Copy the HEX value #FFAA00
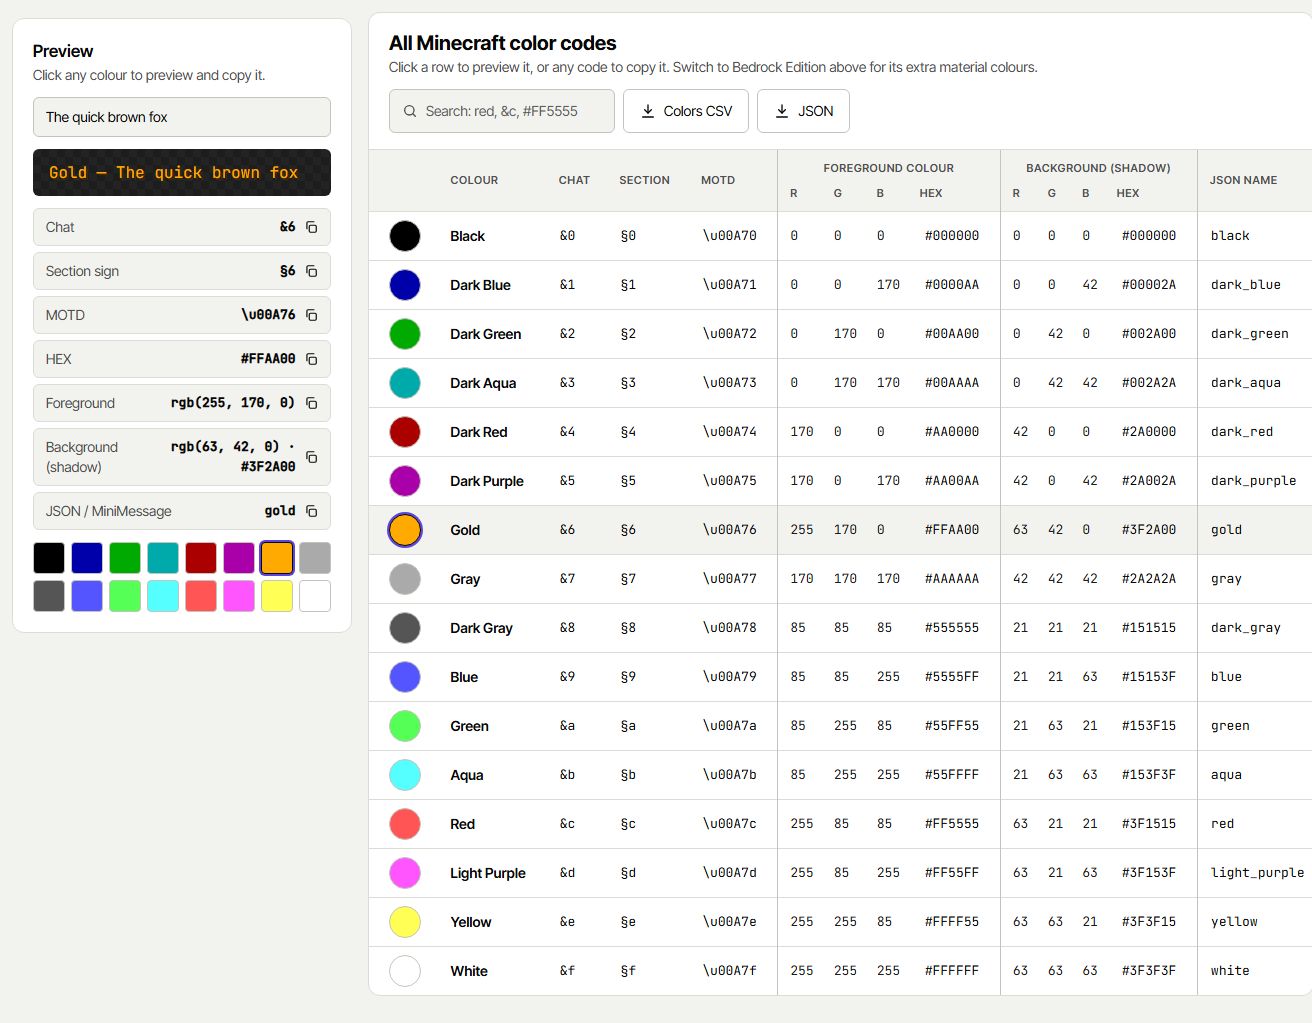1312x1023 pixels. (311, 359)
